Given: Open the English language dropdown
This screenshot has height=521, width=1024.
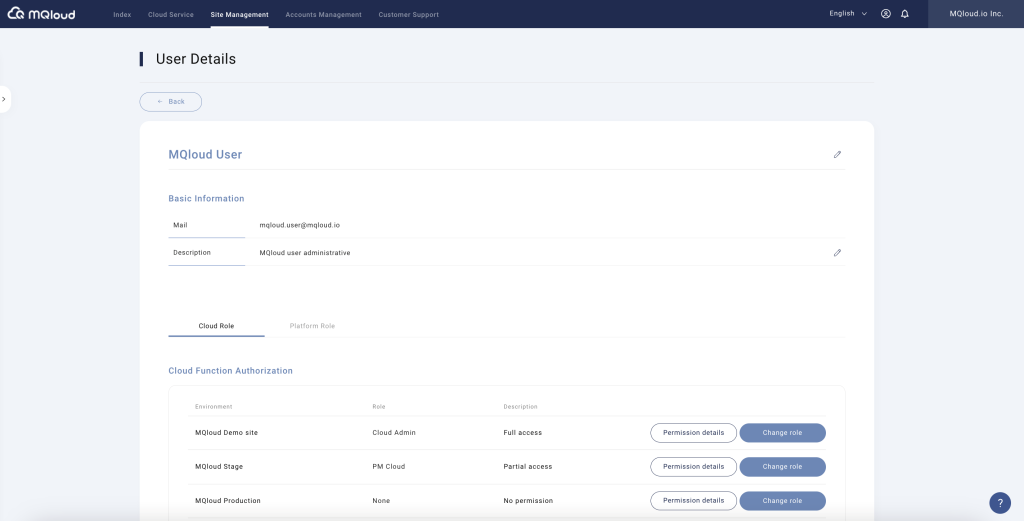Looking at the screenshot, I should click(x=848, y=14).
